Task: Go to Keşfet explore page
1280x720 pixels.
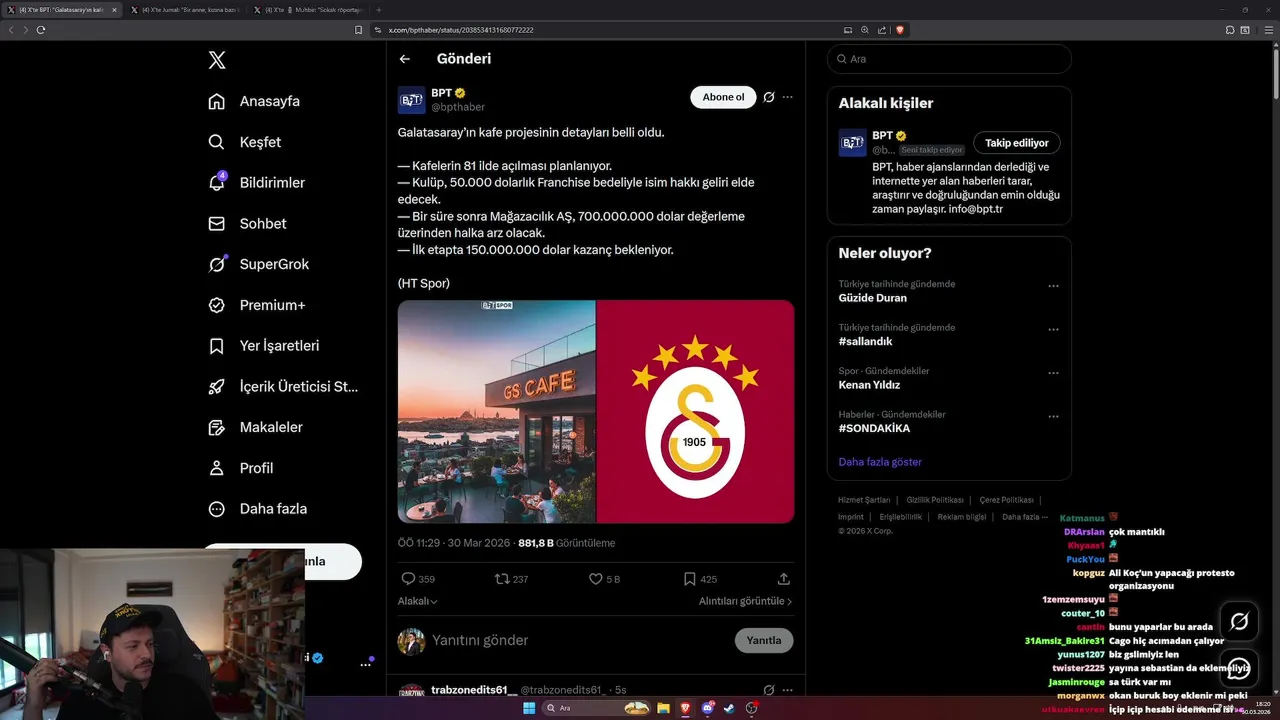Action: (x=245, y=142)
